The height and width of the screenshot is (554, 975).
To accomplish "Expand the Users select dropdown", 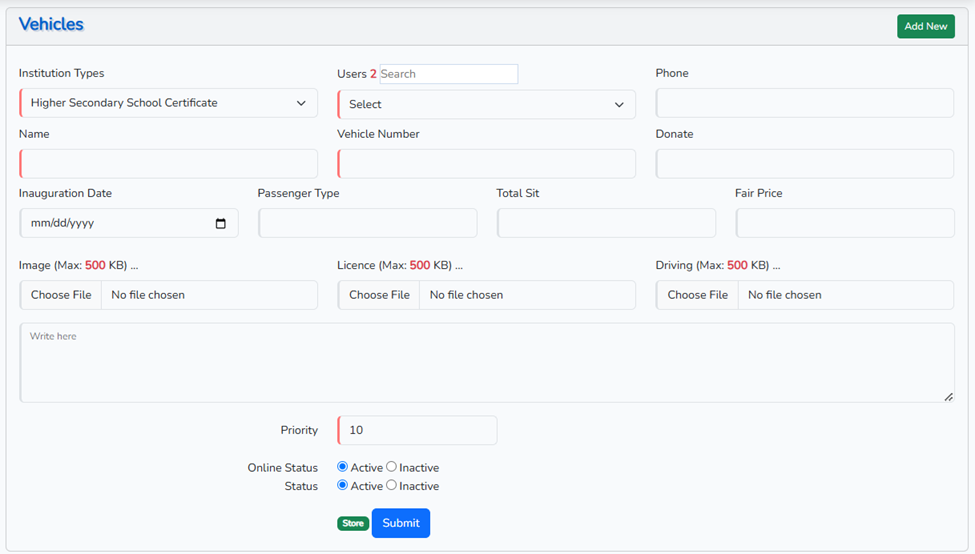I will point(486,104).
